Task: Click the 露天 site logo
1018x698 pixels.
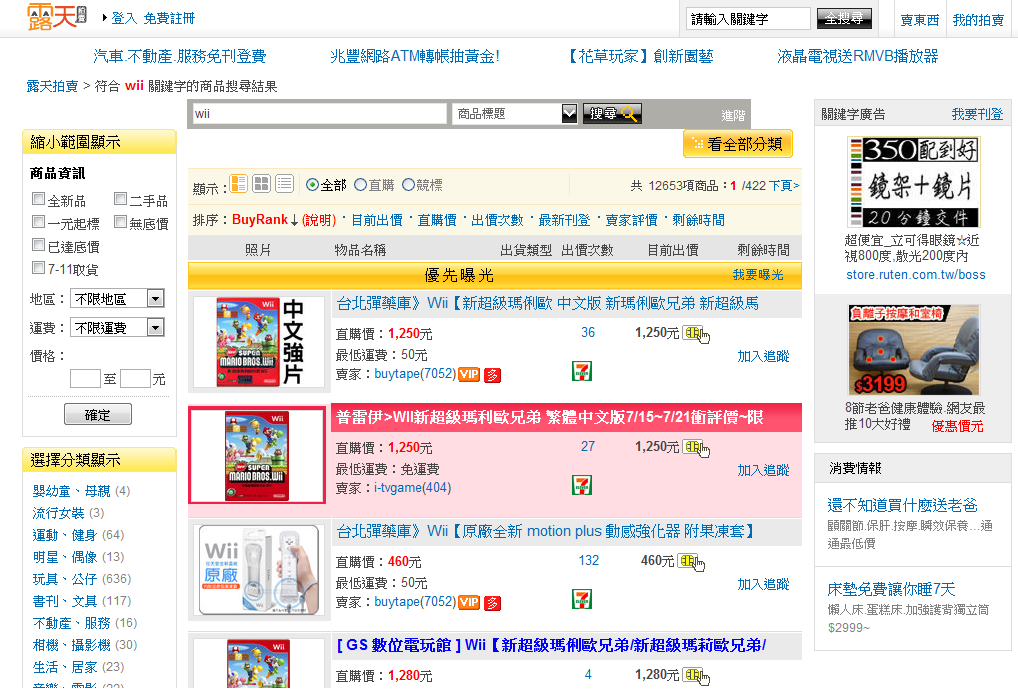Action: [56, 16]
